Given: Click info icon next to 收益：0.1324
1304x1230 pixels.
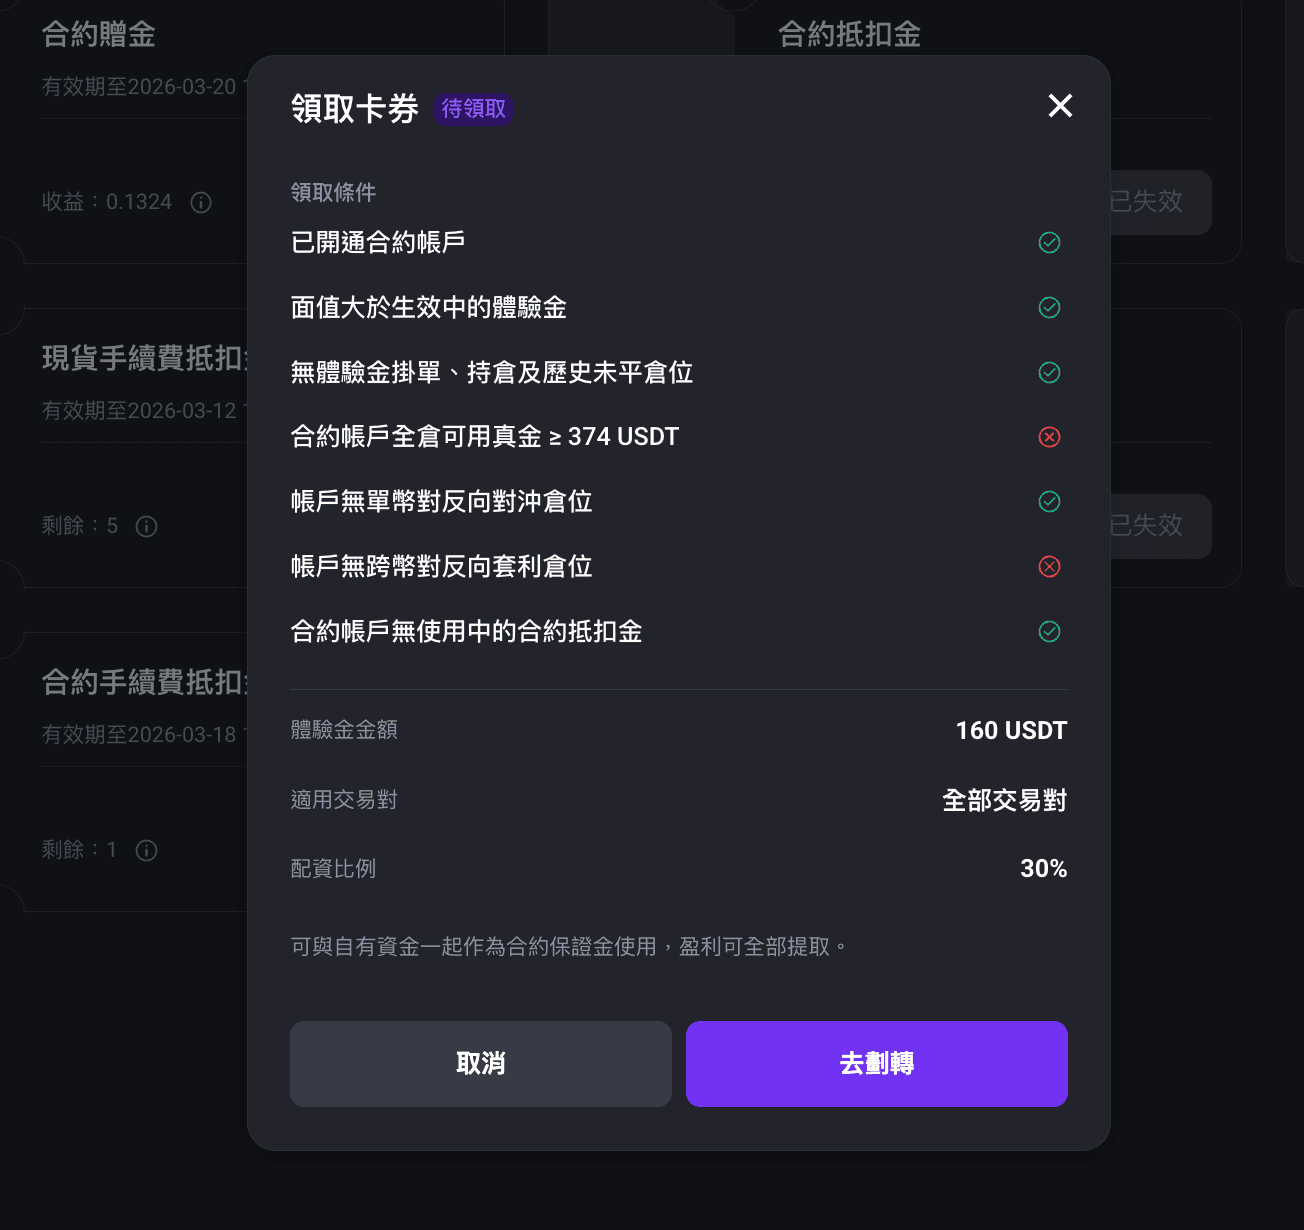Looking at the screenshot, I should [x=201, y=203].
